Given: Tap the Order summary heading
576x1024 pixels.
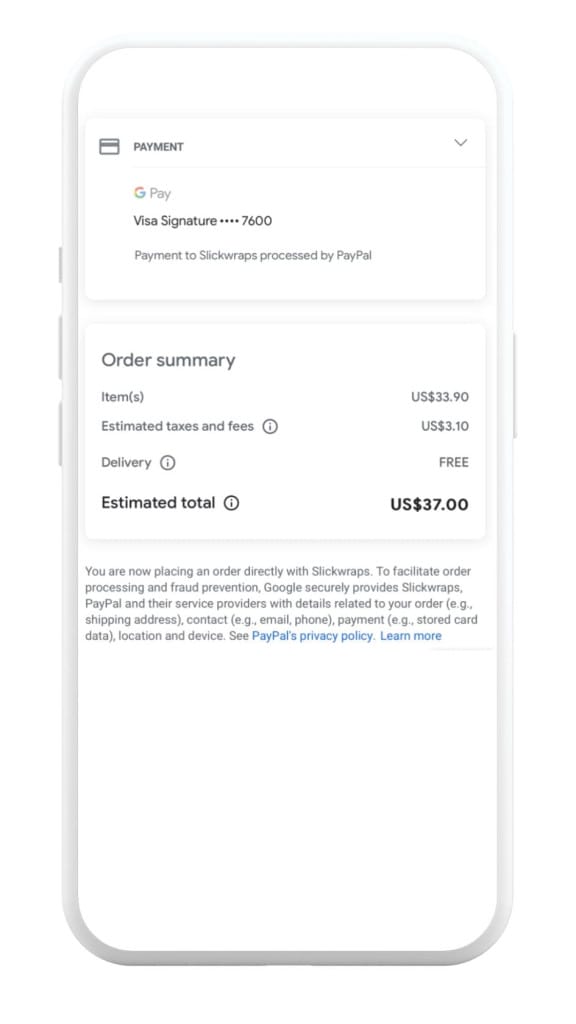Looking at the screenshot, I should coord(168,360).
